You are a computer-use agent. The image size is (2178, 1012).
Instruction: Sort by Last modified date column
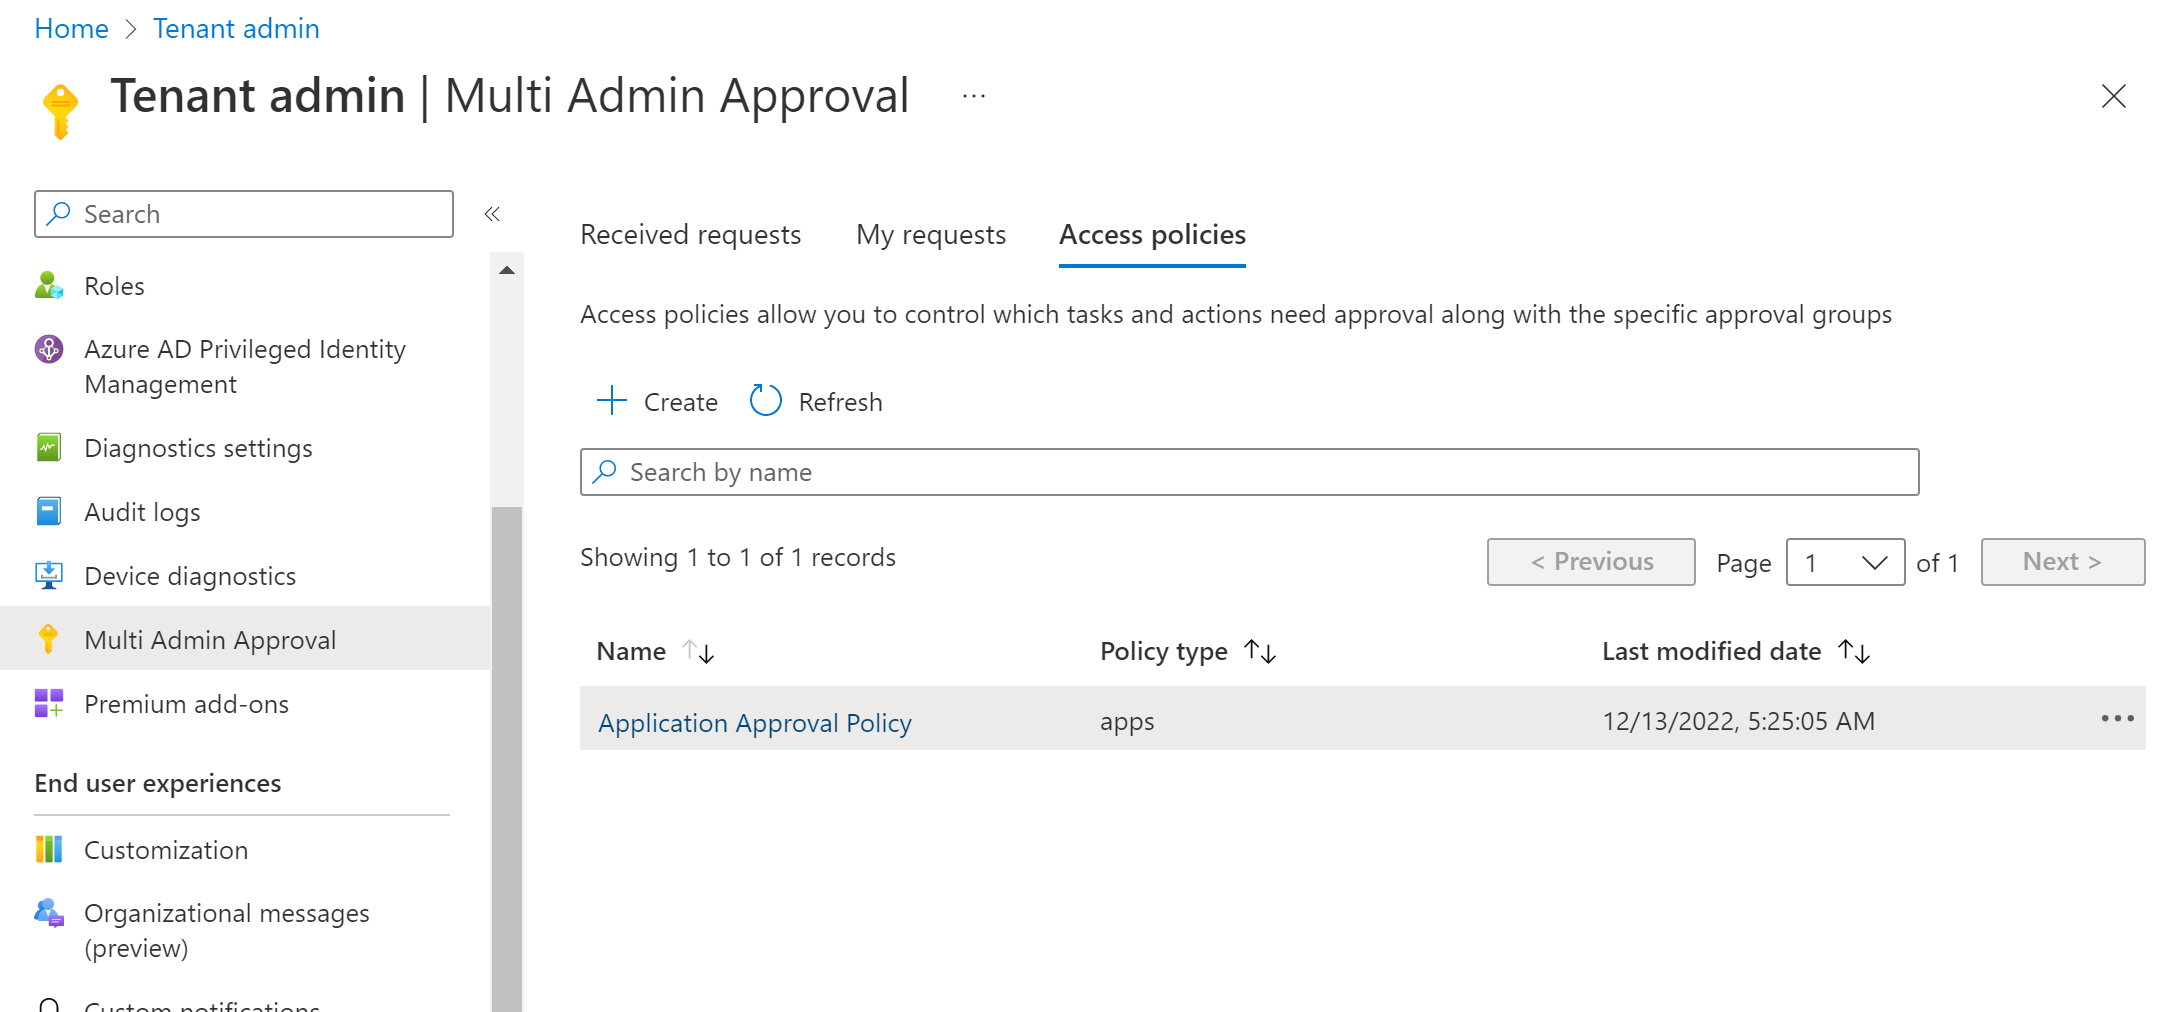click(x=1854, y=652)
